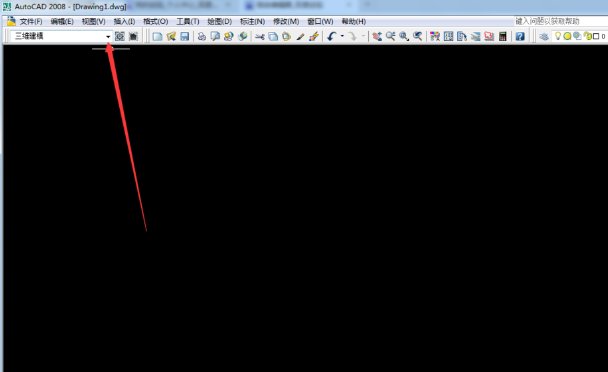
Task: Click the help search input field
Action: 560,21
